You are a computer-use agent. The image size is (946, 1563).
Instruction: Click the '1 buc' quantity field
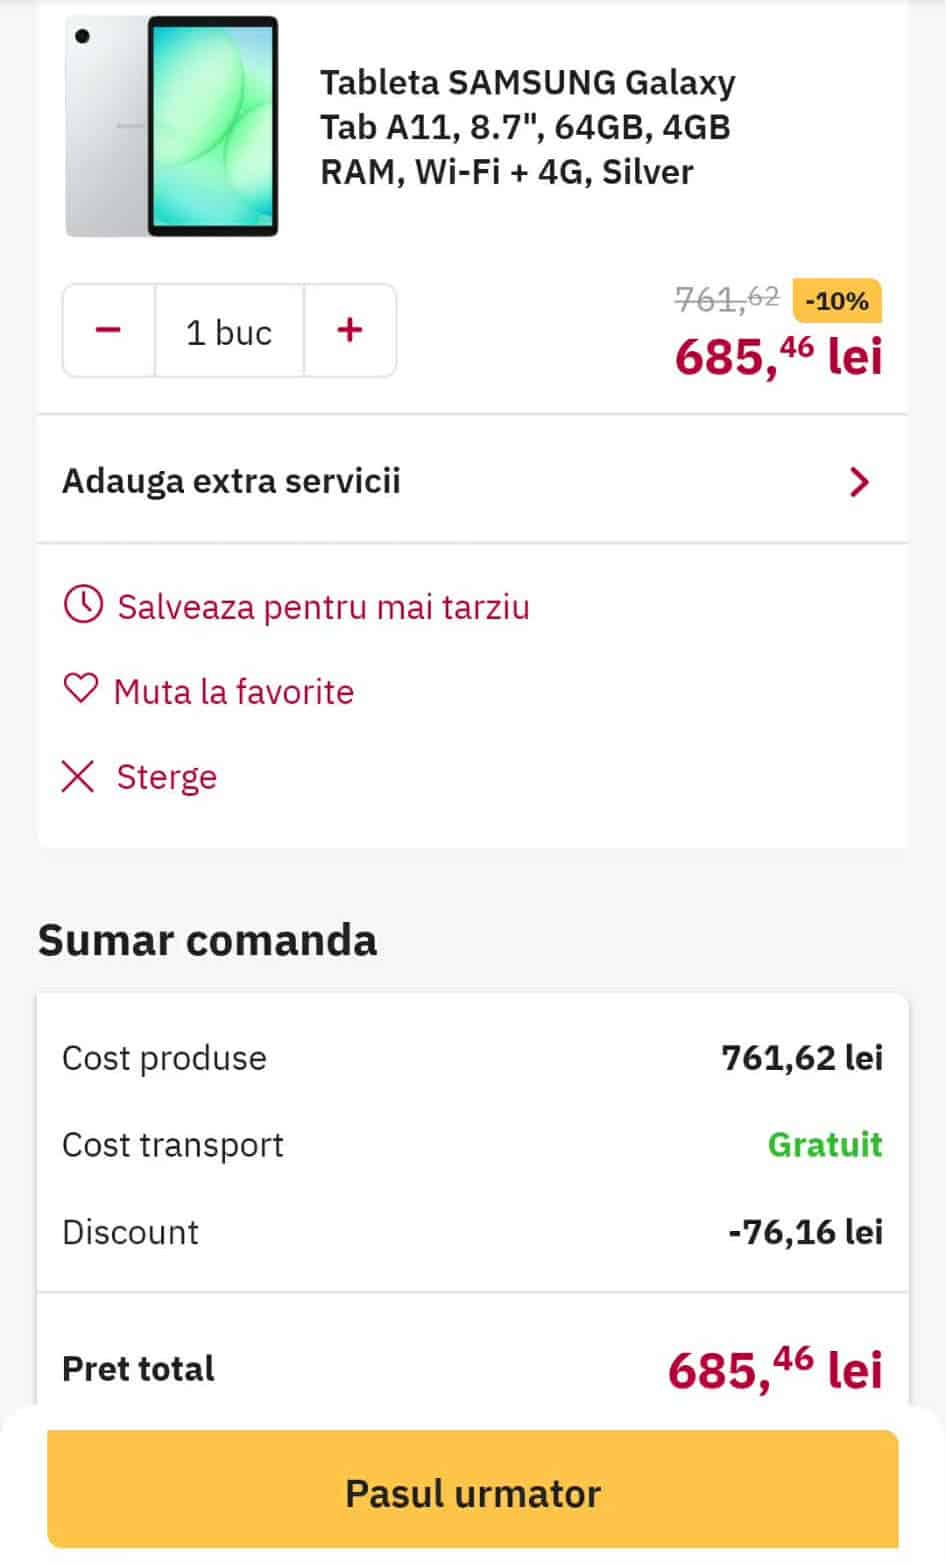[229, 332]
